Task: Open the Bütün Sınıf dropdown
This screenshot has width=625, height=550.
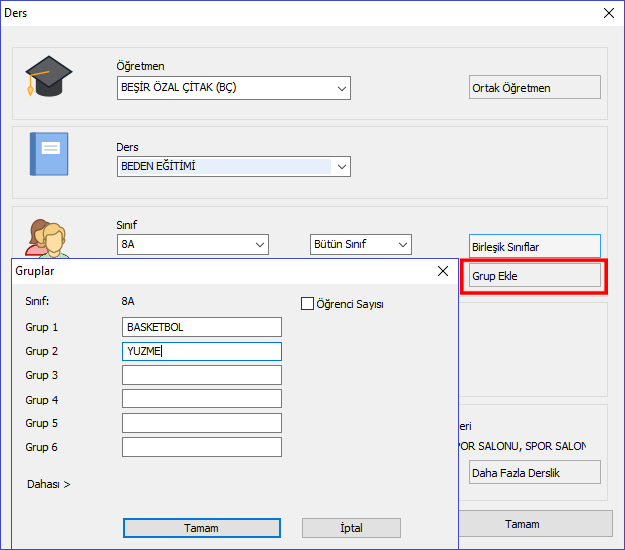Action: (361, 244)
